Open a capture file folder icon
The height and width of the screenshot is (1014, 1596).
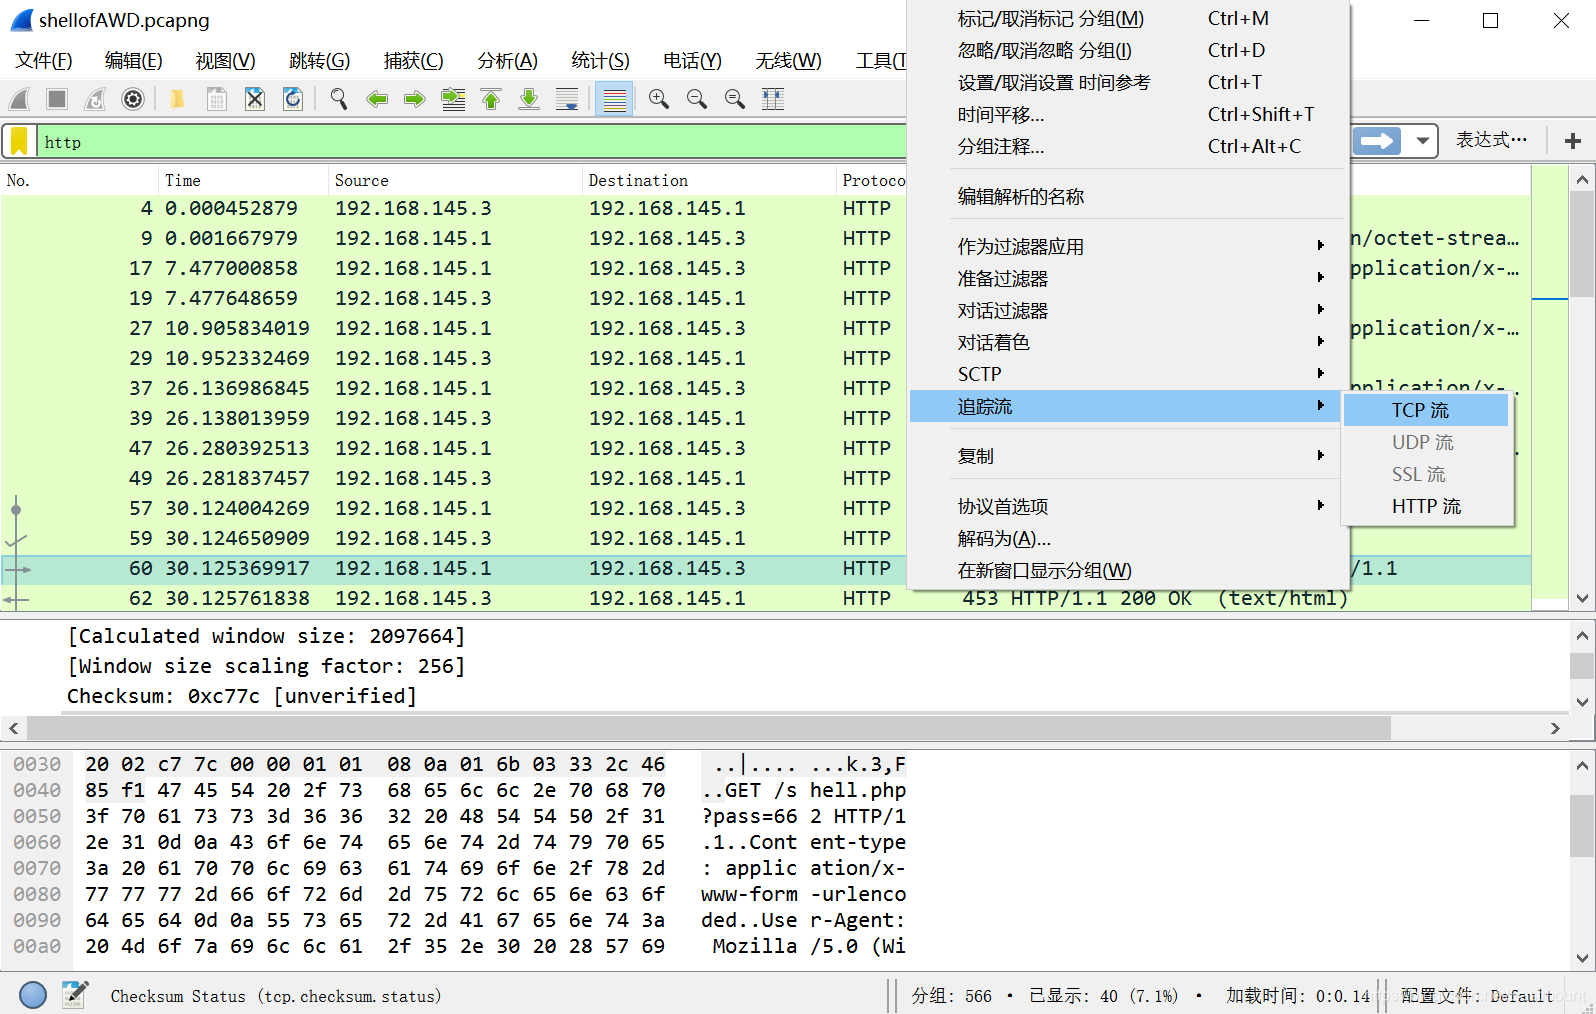177,99
